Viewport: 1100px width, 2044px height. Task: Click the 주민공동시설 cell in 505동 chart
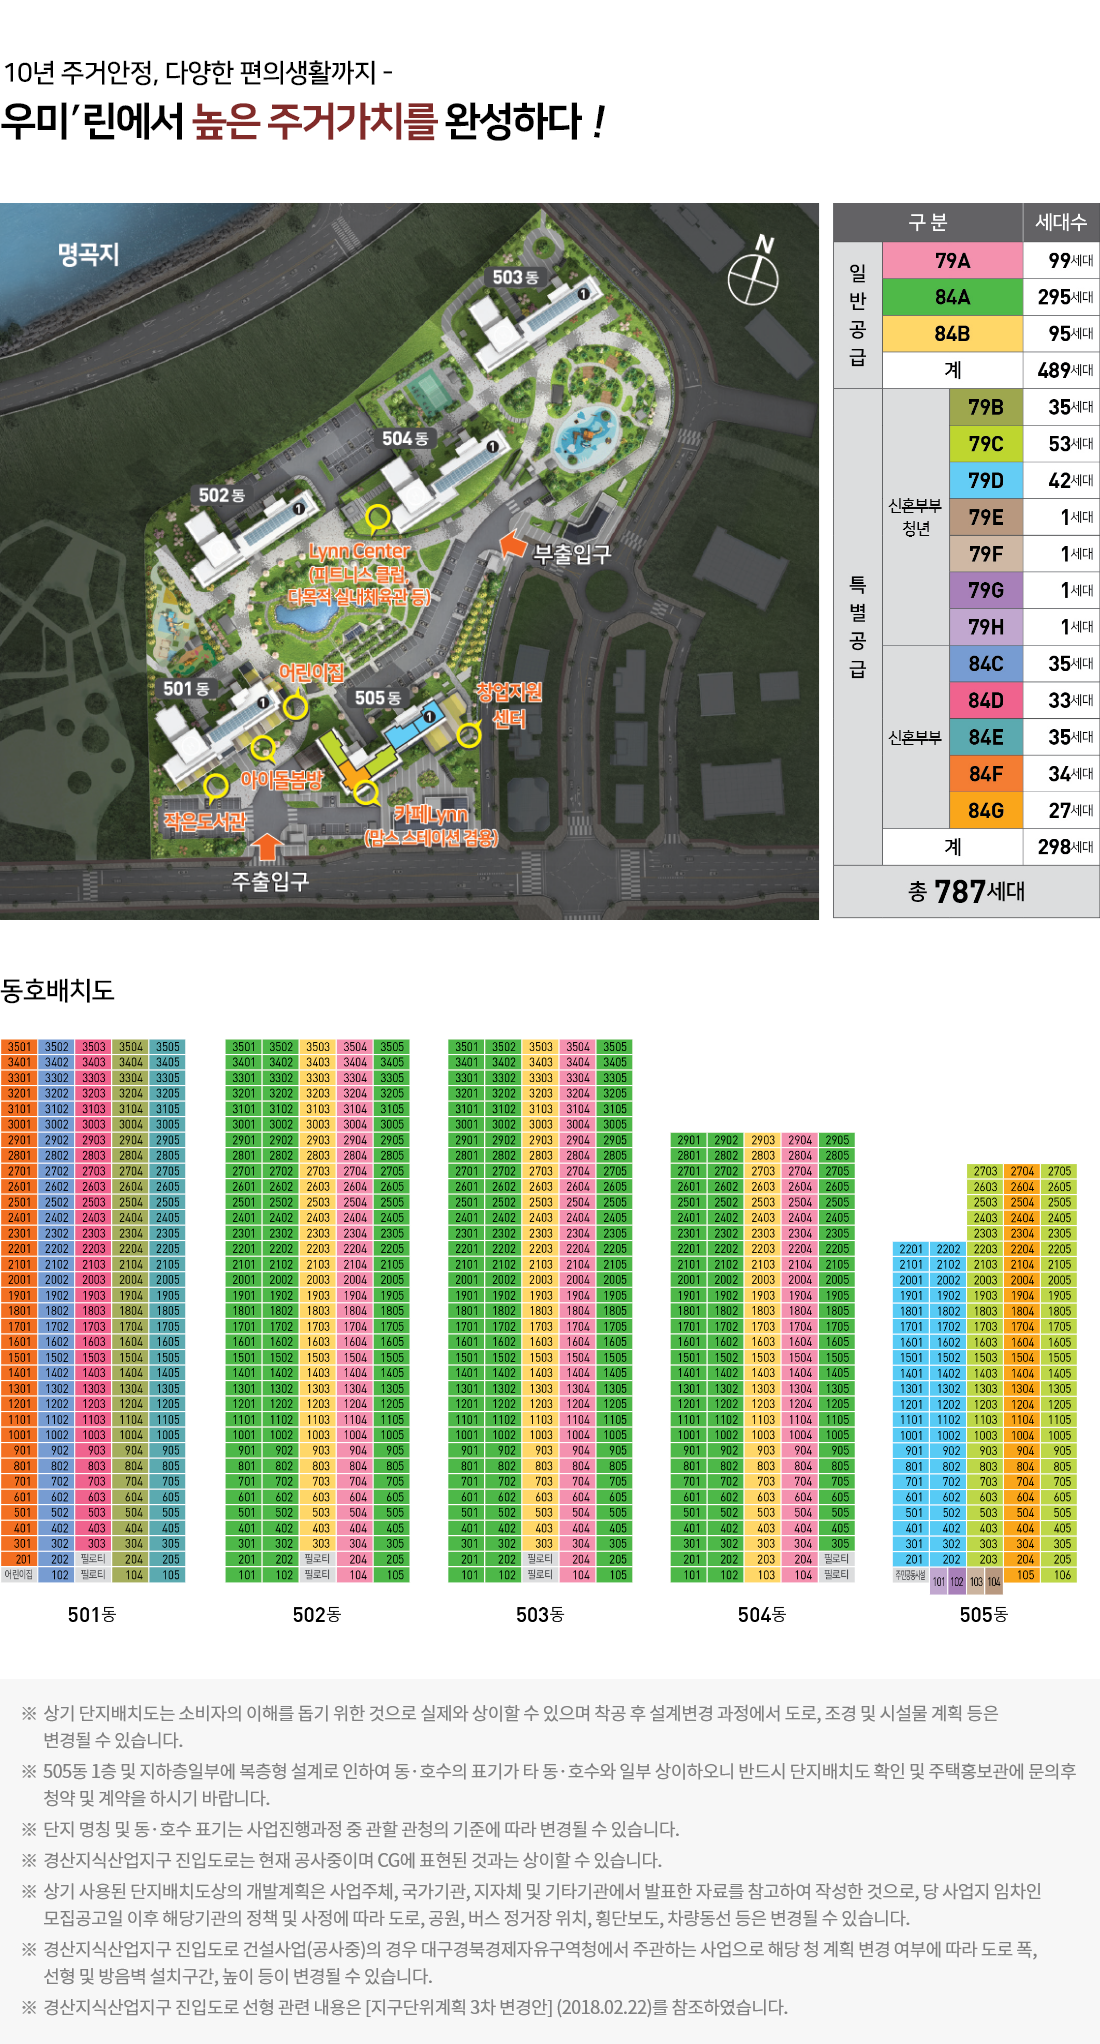[910, 1575]
